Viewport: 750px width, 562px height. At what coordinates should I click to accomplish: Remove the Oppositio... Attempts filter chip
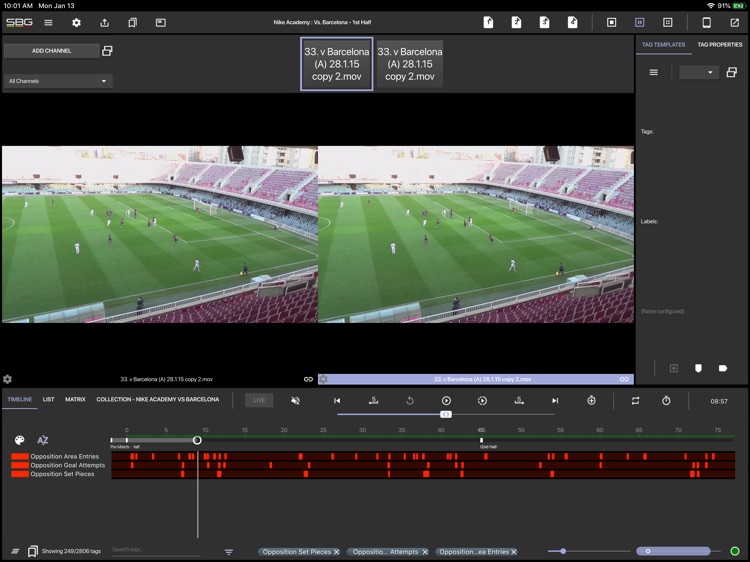point(425,552)
